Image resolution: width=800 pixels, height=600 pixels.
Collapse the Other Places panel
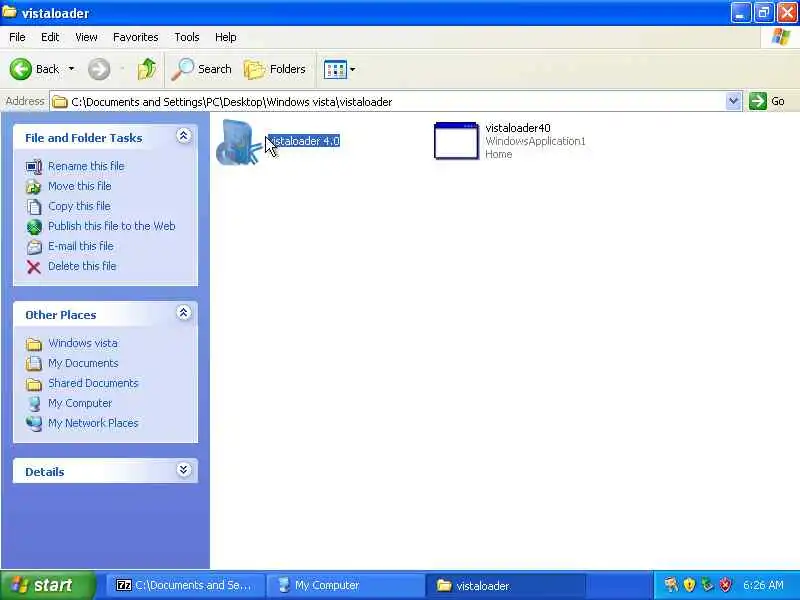(x=184, y=313)
